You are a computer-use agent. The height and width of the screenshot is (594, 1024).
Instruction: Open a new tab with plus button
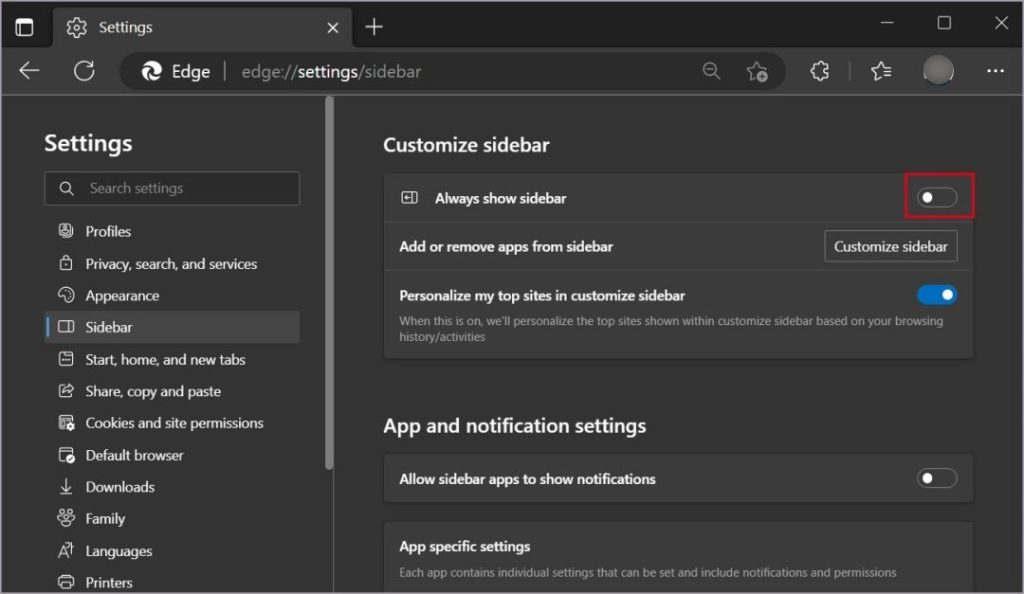point(374,27)
